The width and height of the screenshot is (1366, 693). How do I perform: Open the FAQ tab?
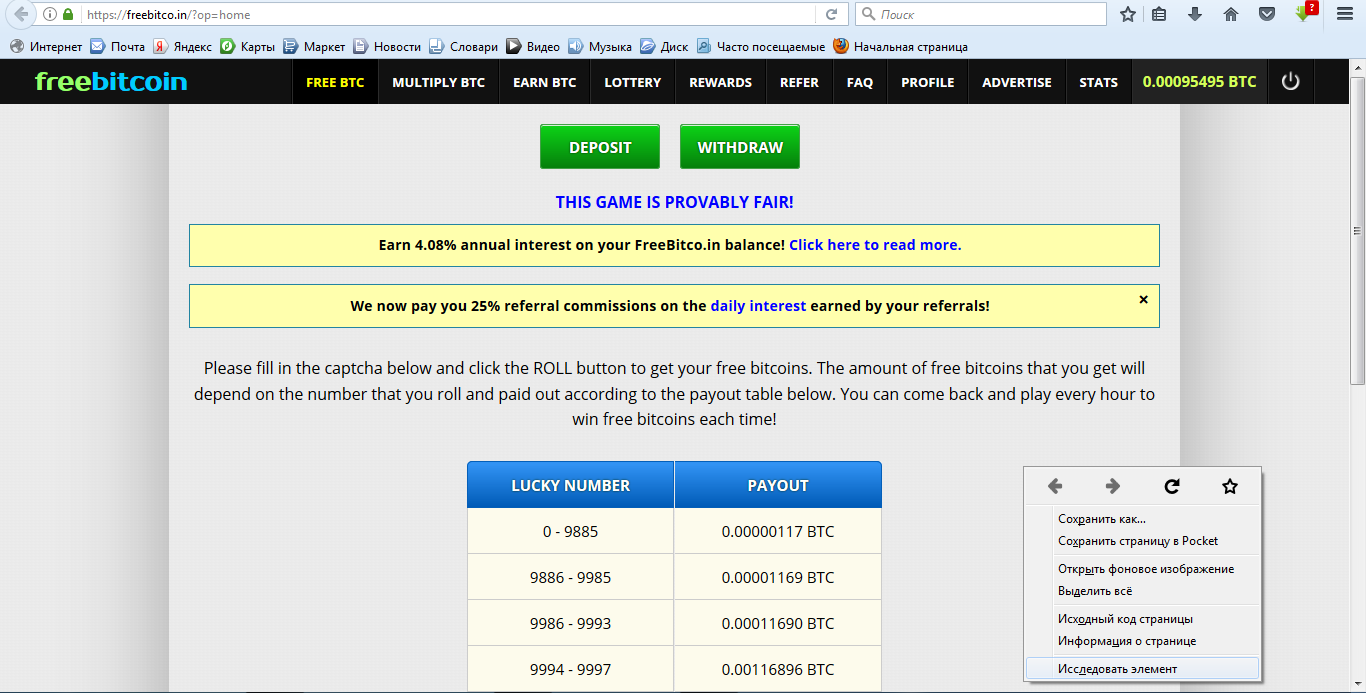859,82
